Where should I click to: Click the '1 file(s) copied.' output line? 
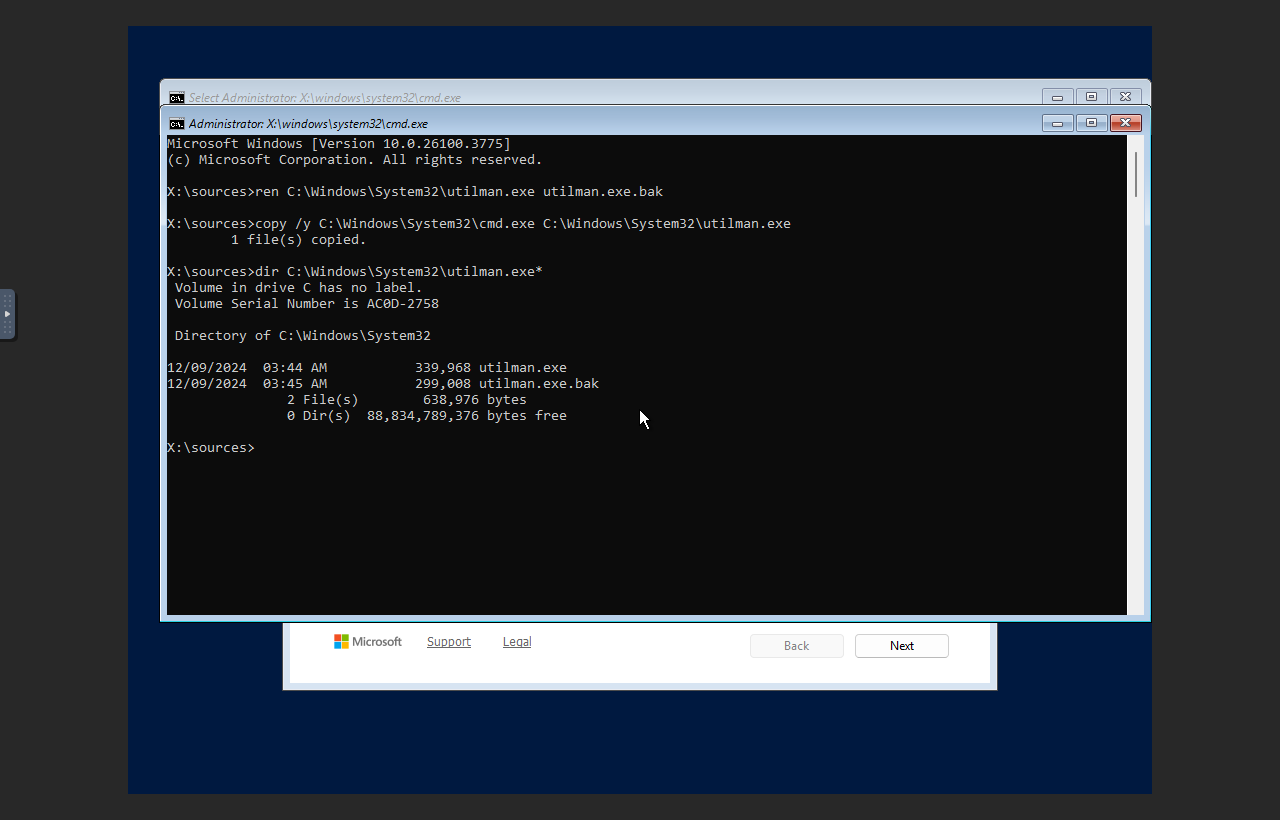pyautogui.click(x=299, y=240)
